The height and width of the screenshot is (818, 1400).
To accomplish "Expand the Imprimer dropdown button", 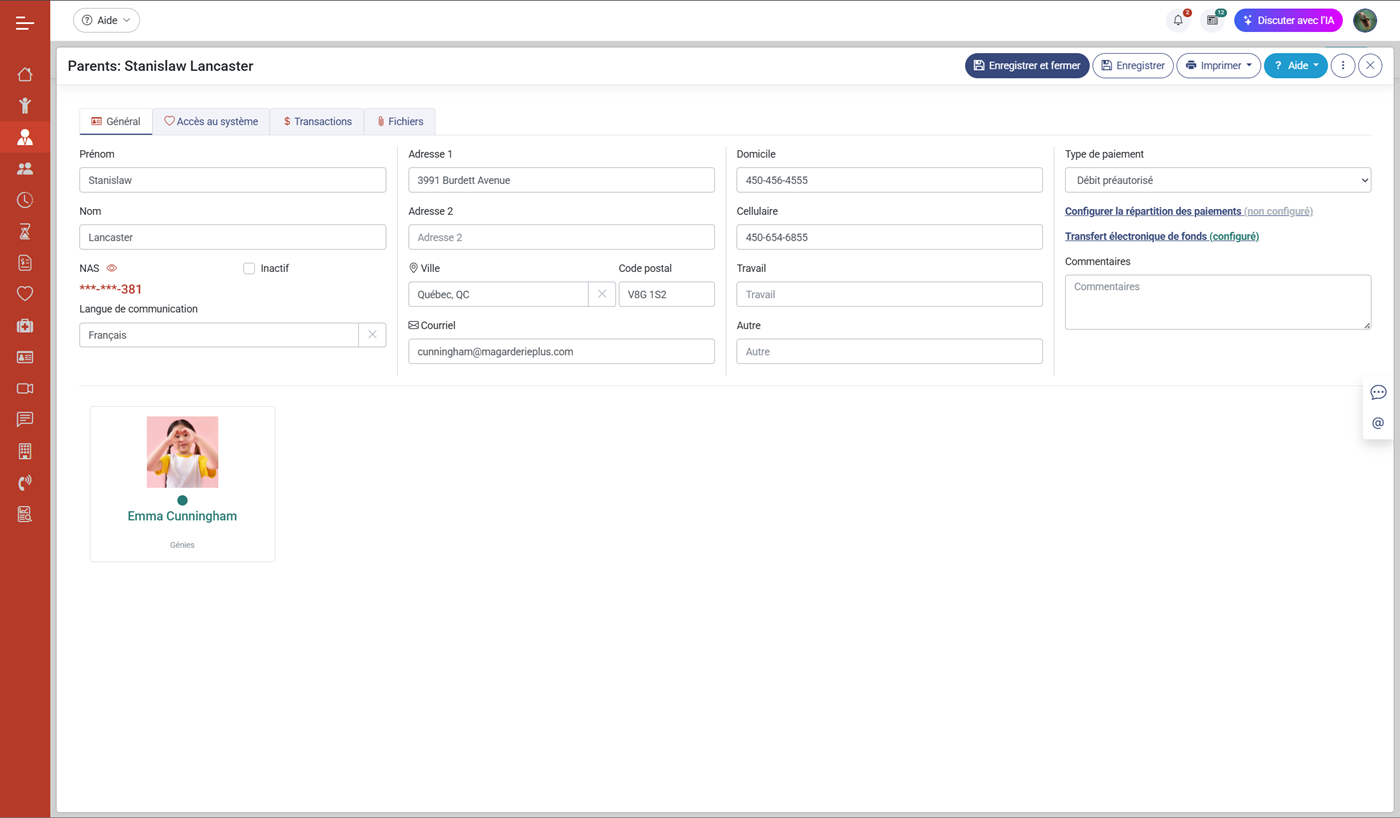I will point(1218,66).
